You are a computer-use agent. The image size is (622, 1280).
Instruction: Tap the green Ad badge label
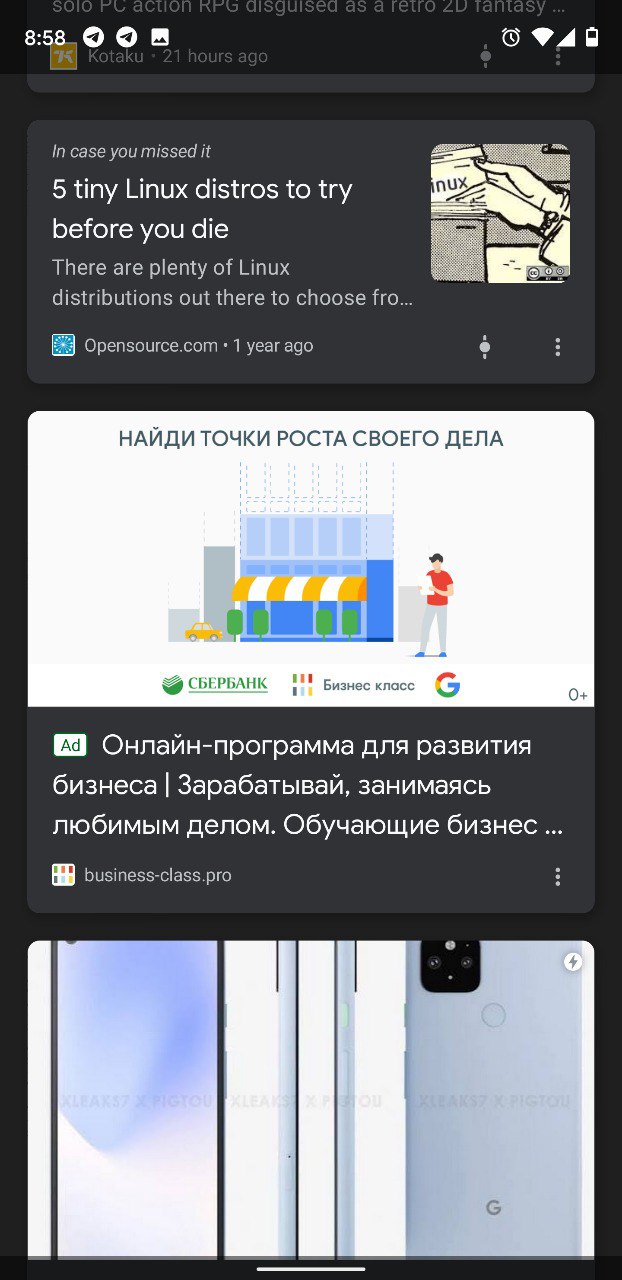click(70, 745)
